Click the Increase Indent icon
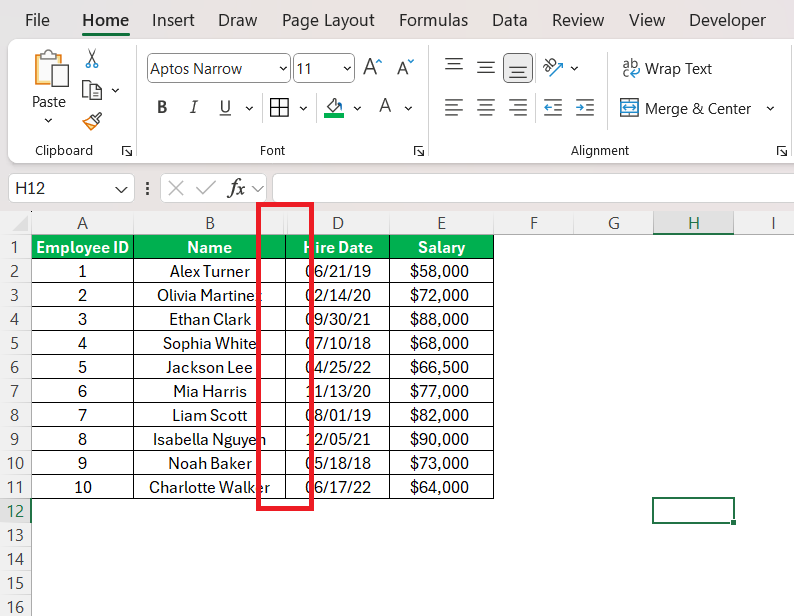Image resolution: width=794 pixels, height=616 pixels. [585, 107]
